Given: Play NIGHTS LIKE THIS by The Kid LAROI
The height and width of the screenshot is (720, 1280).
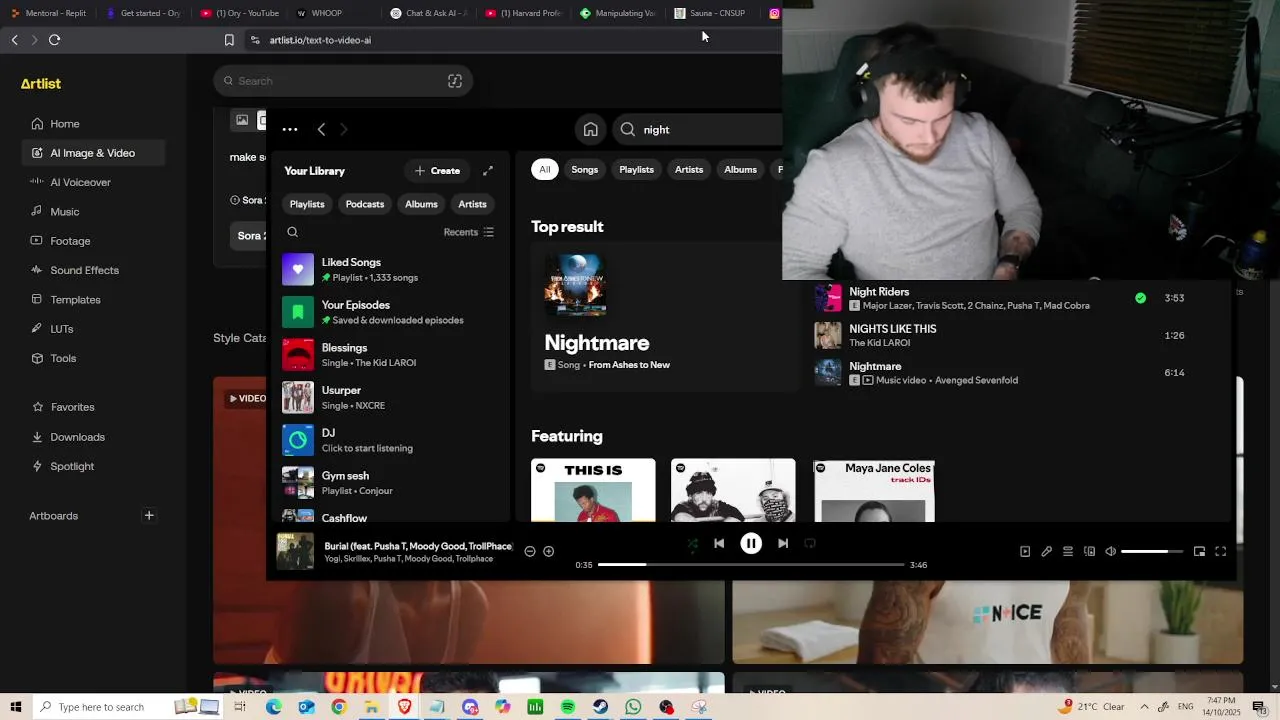Looking at the screenshot, I should tap(828, 335).
